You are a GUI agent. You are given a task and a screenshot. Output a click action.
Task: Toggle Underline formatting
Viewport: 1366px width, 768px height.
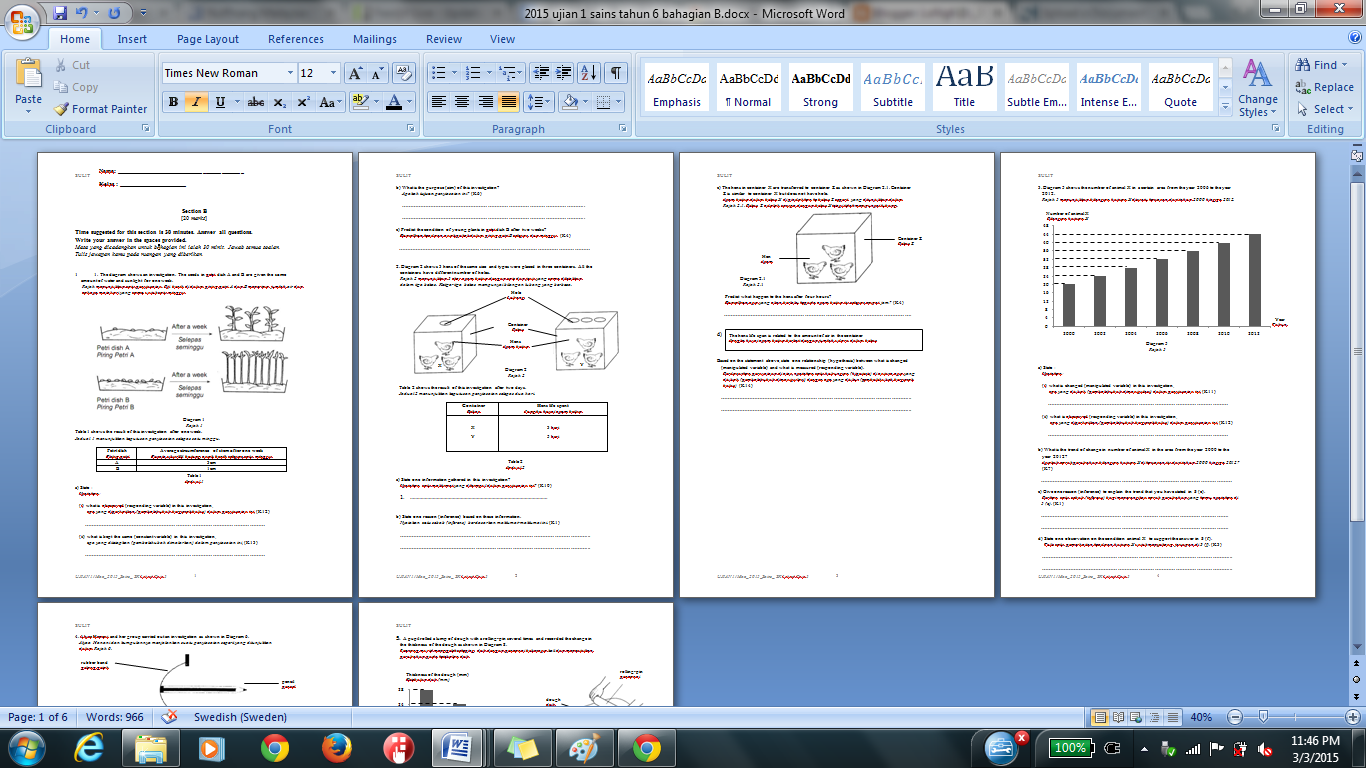(221, 102)
